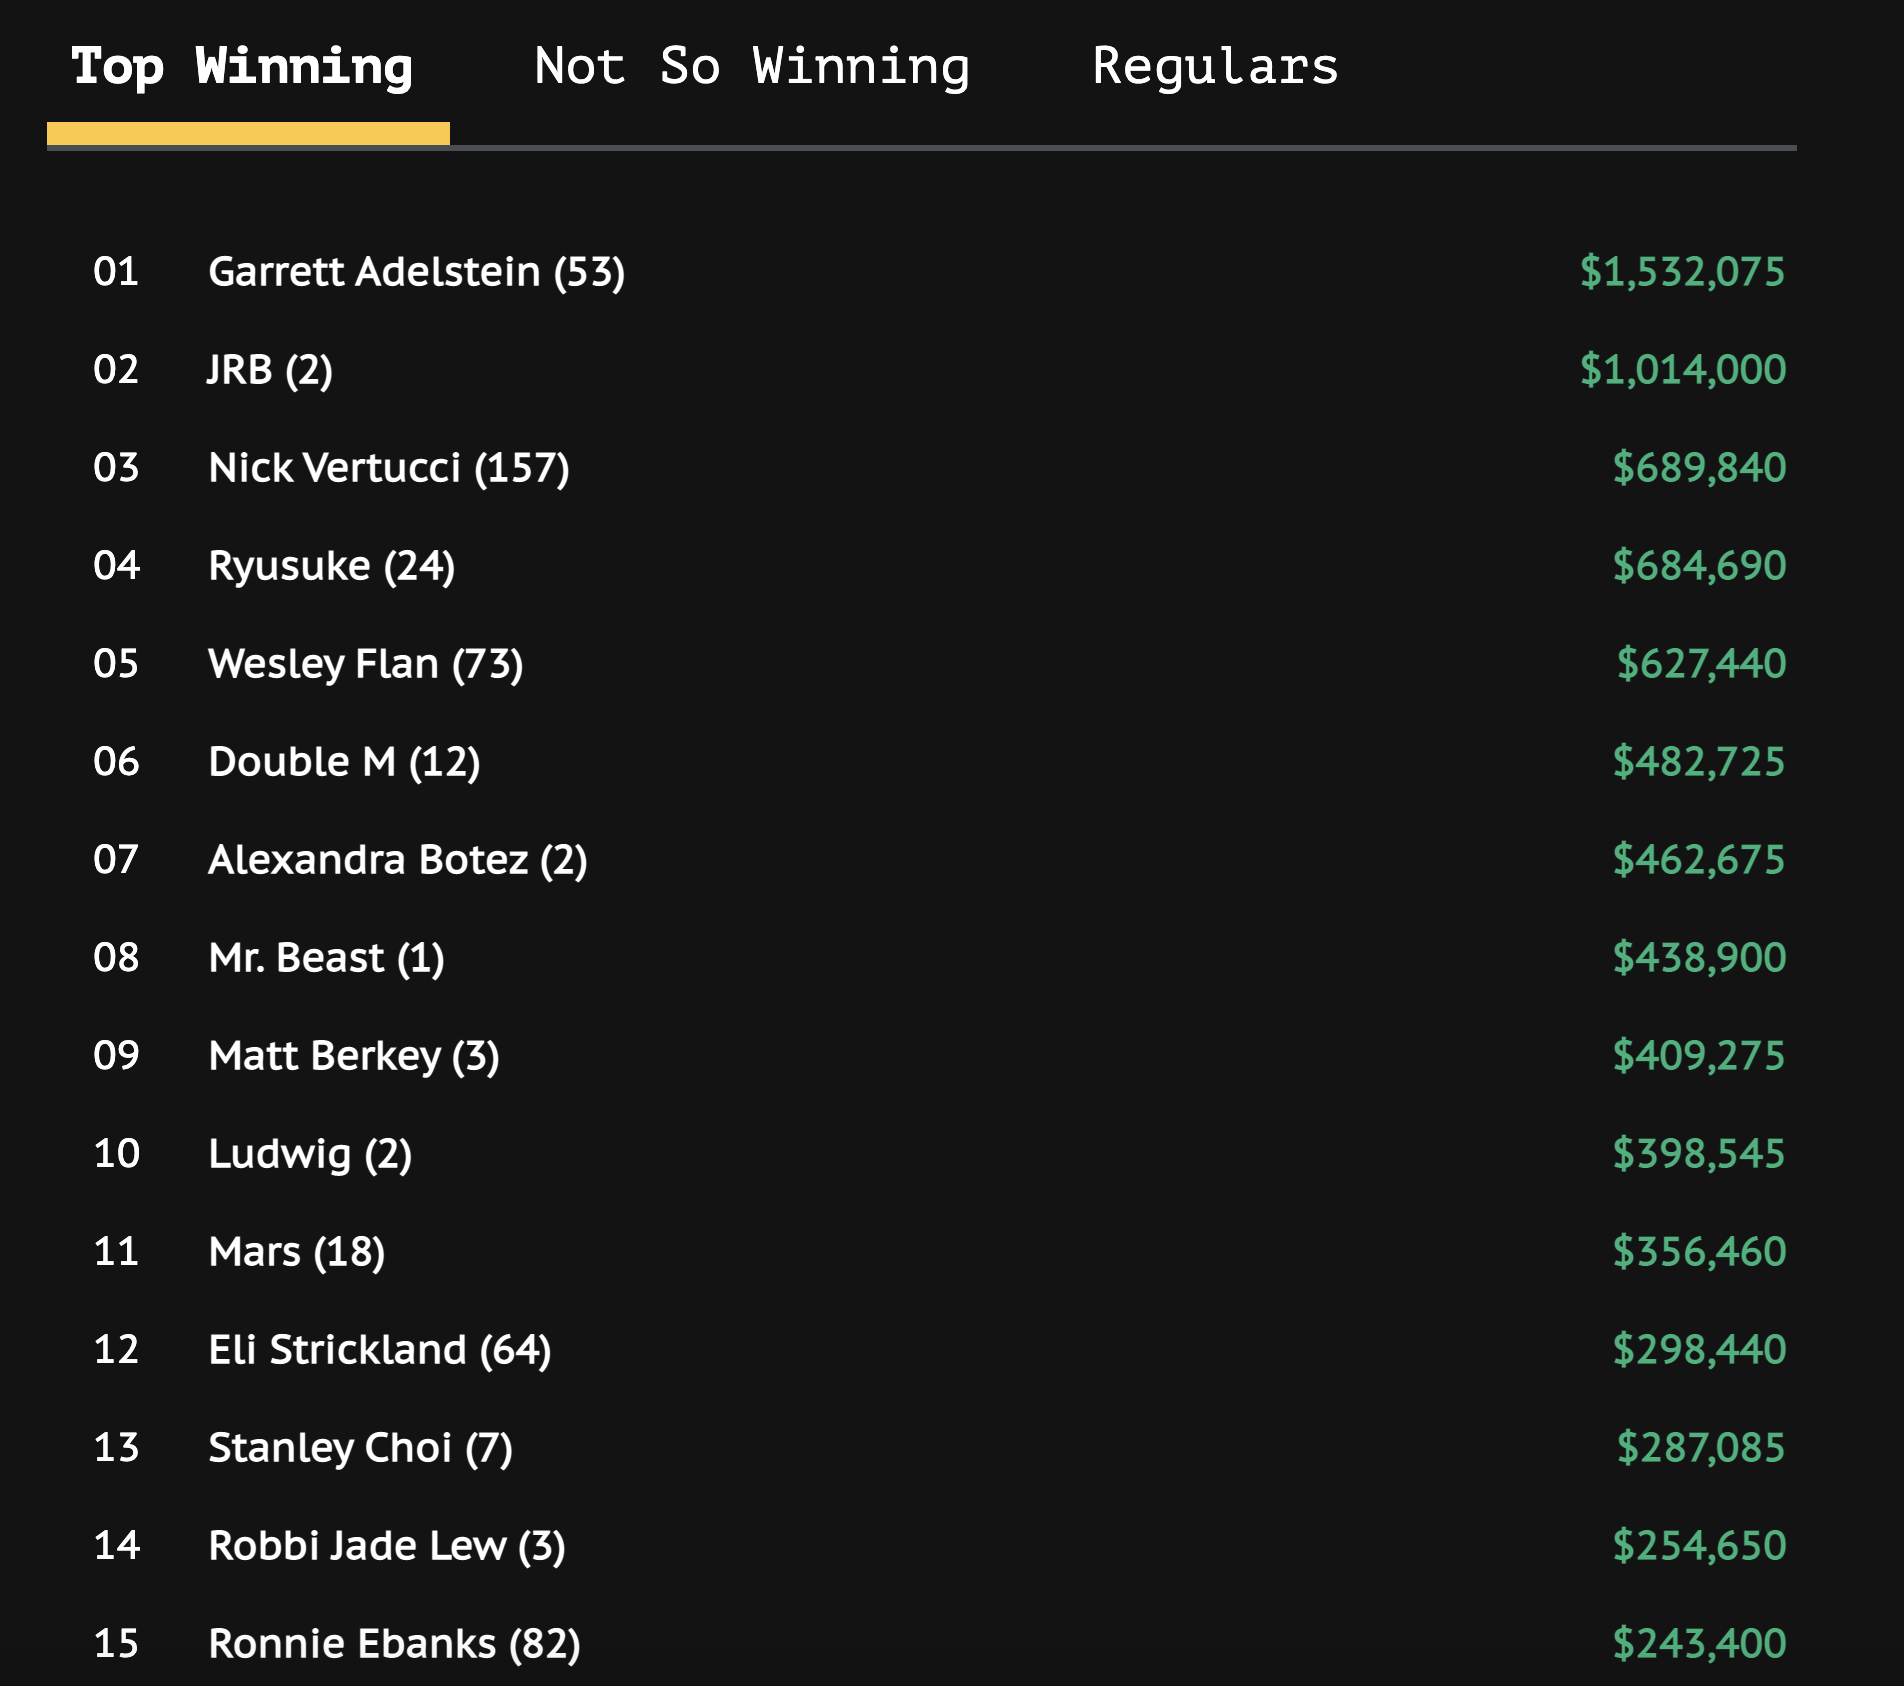
Task: Click Robbi Jade Lew (3) name
Action: point(387,1546)
